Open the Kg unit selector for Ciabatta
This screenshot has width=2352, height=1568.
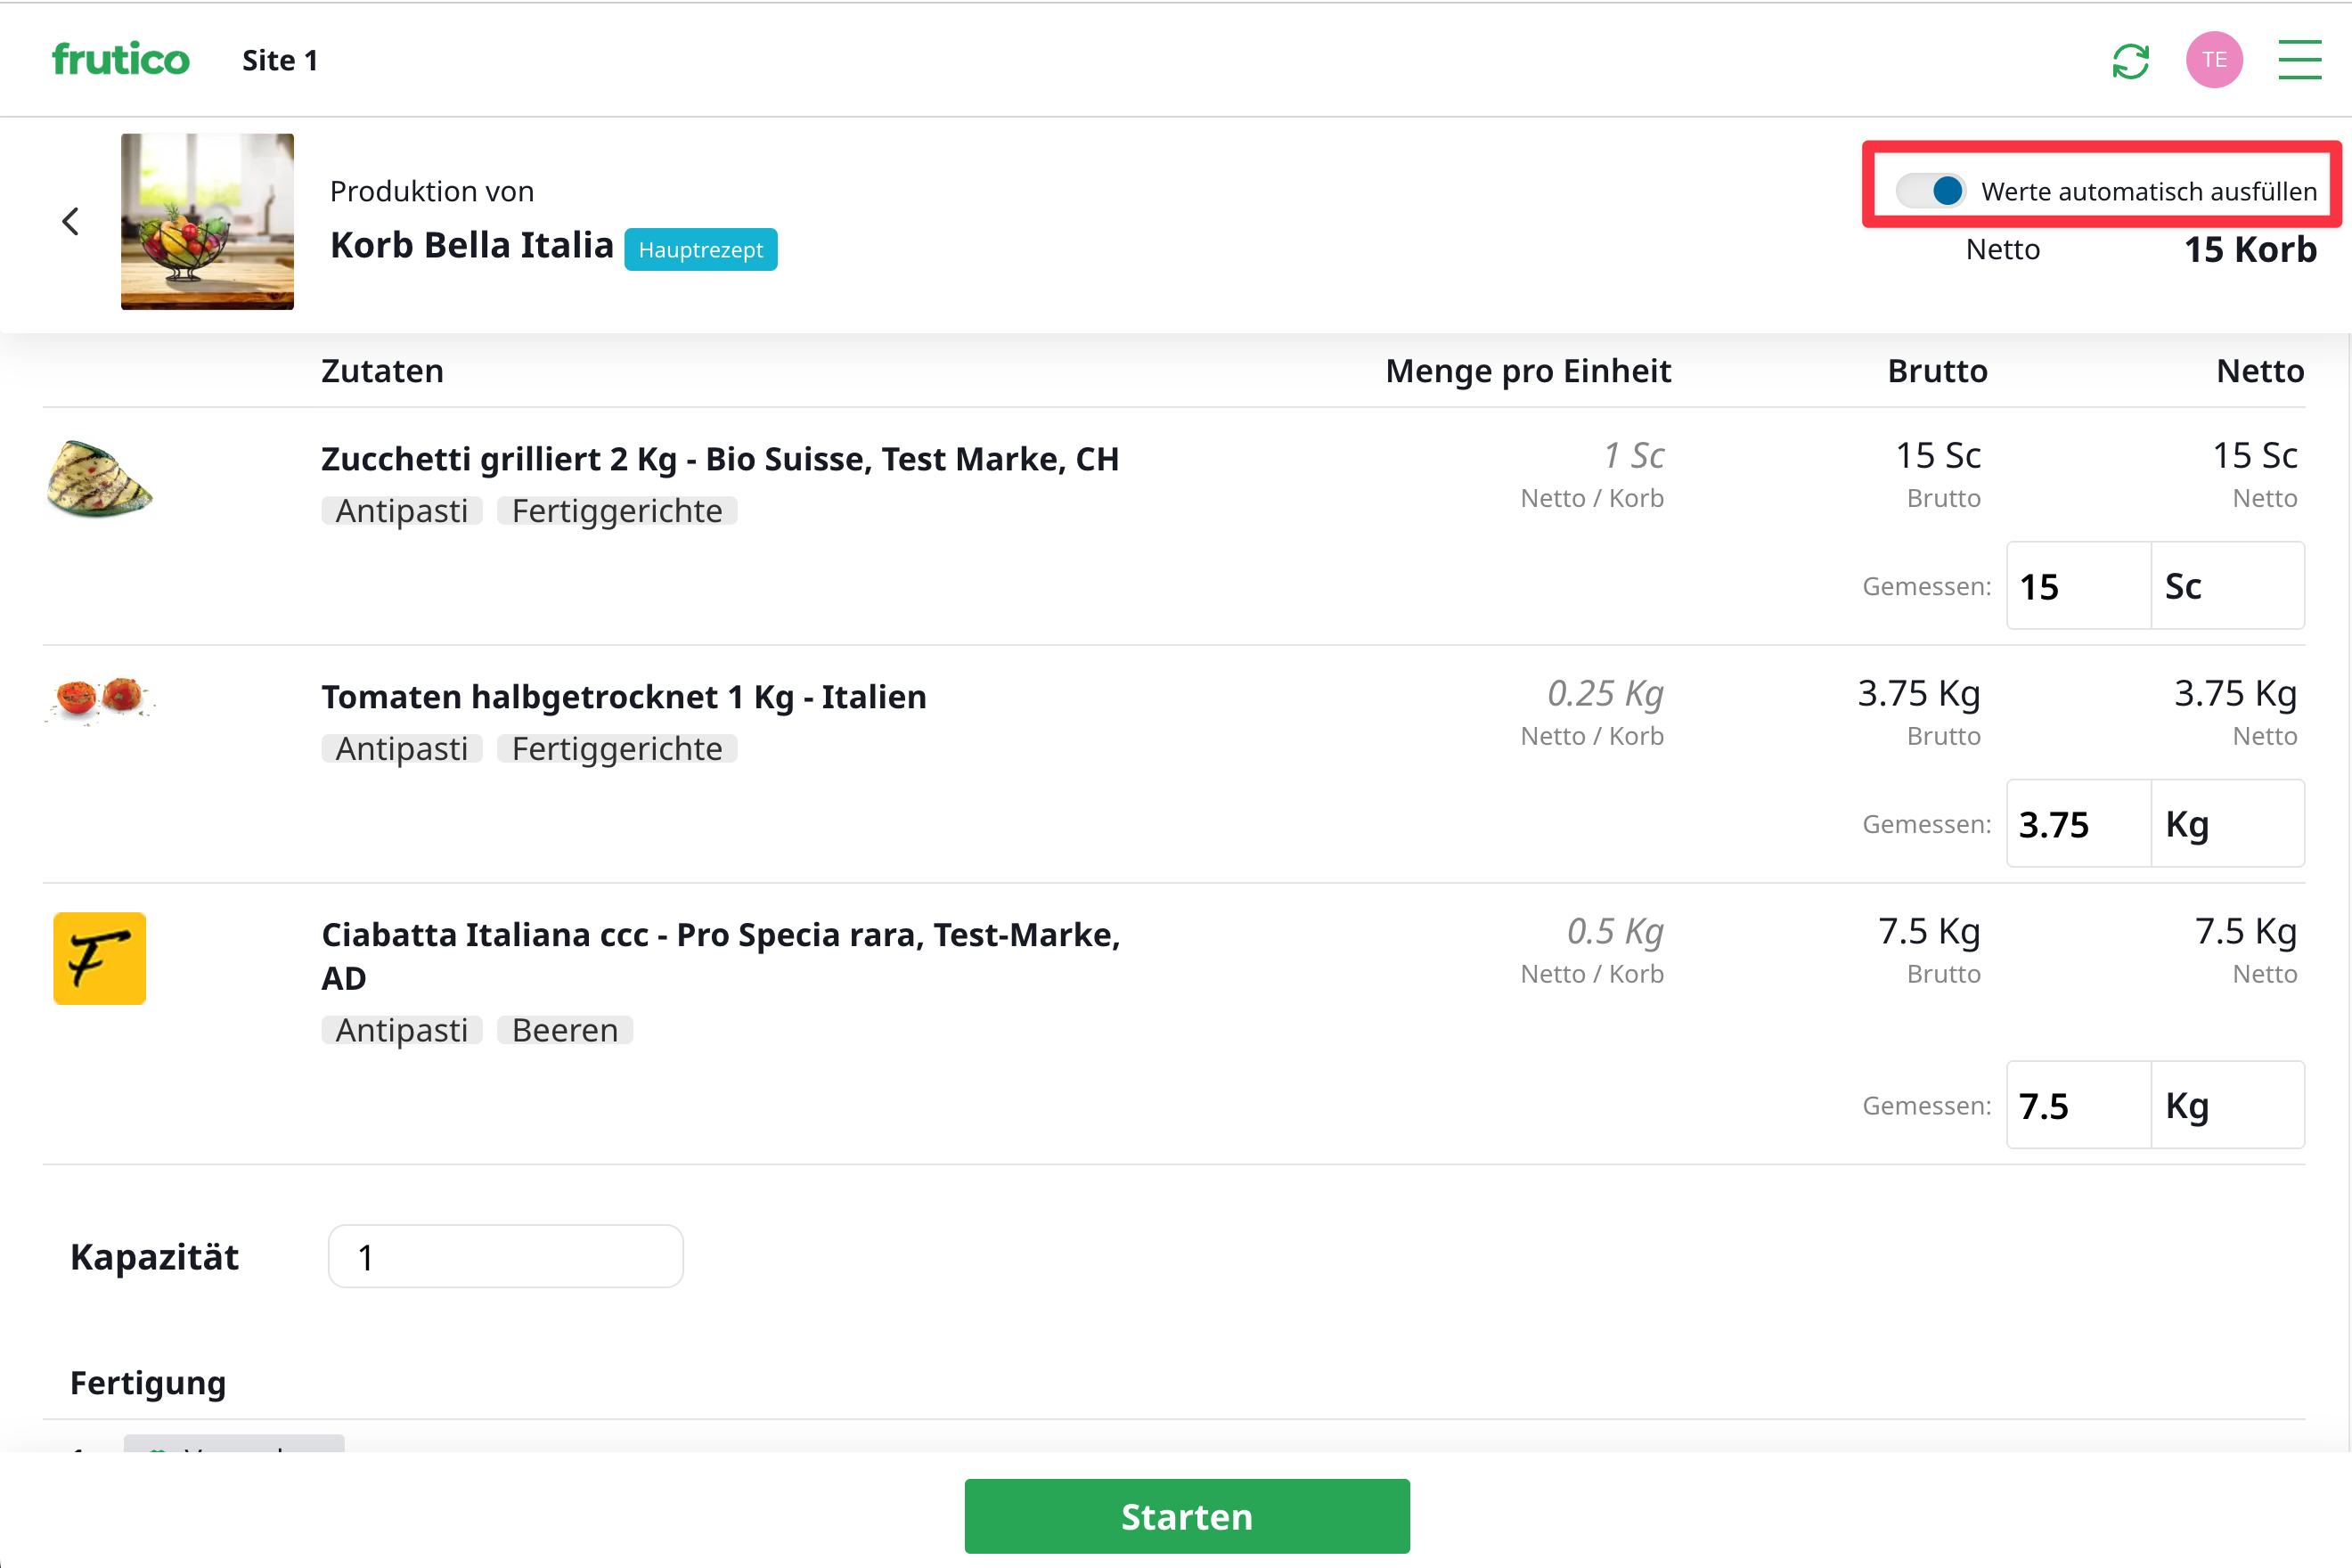click(2226, 1105)
